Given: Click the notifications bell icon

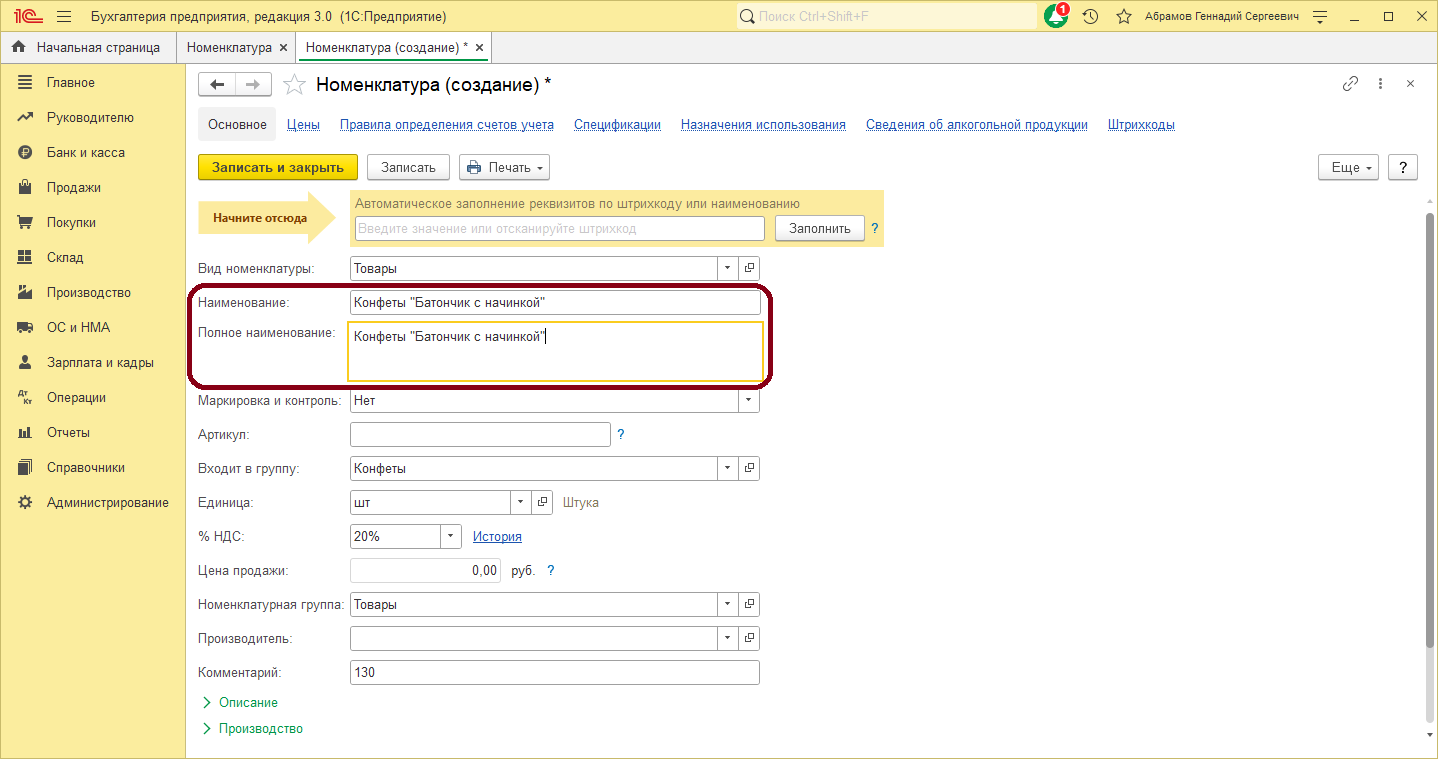Looking at the screenshot, I should pos(1055,17).
